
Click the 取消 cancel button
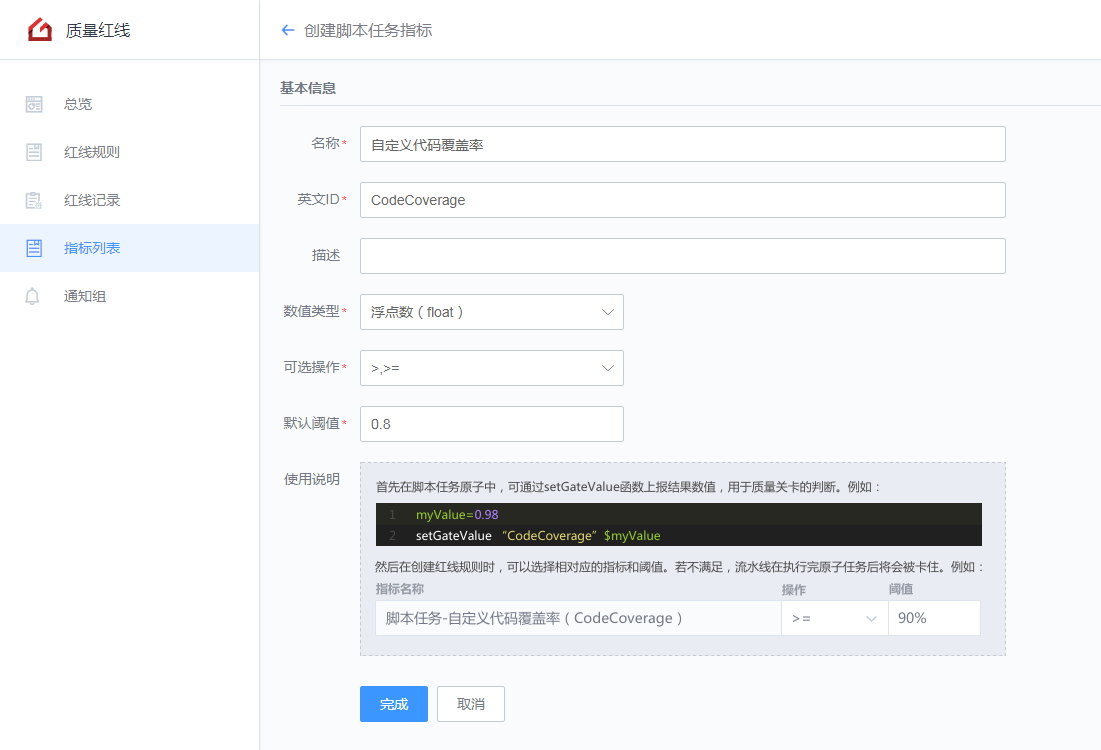pos(471,704)
